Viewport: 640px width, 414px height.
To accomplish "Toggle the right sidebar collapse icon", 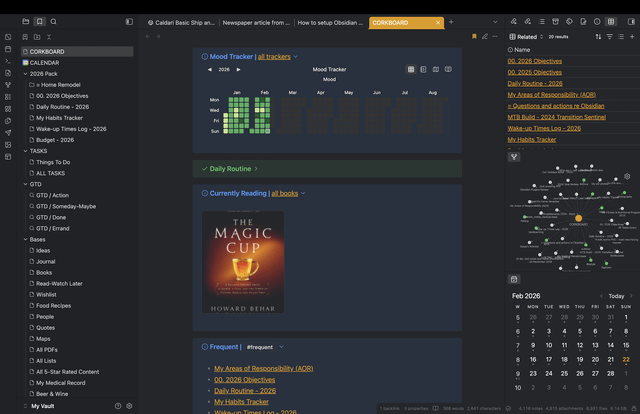I will click(631, 22).
